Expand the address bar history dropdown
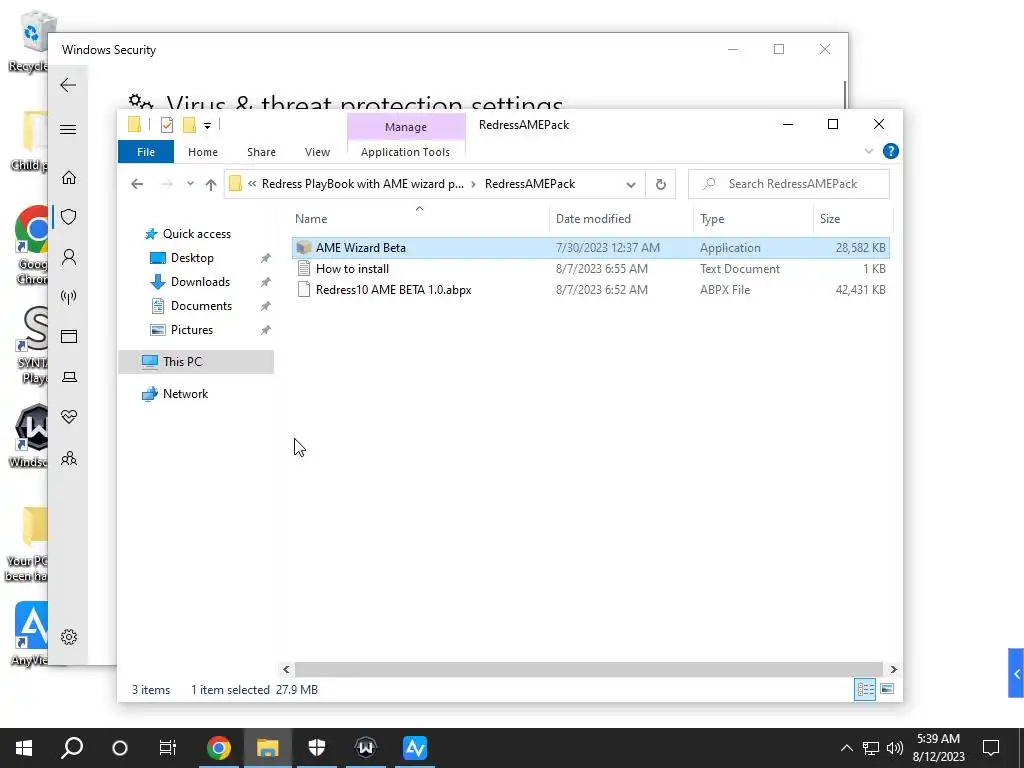 [631, 185]
